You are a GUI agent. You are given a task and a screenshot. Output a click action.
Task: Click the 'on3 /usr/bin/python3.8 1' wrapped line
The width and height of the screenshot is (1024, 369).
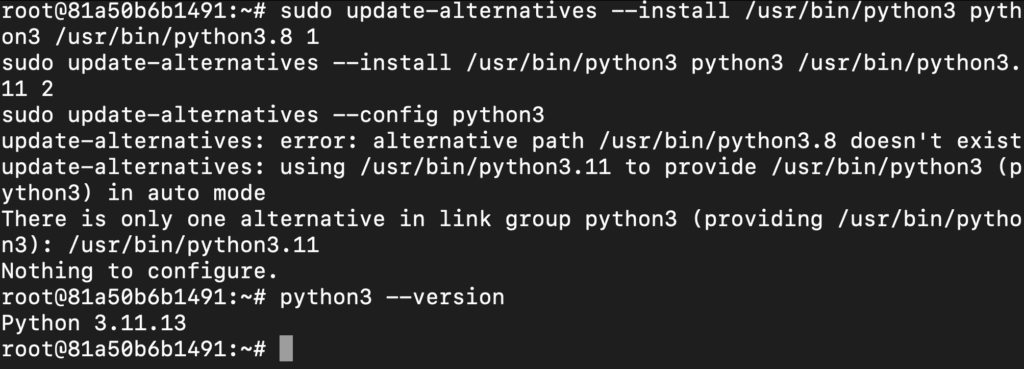point(160,37)
